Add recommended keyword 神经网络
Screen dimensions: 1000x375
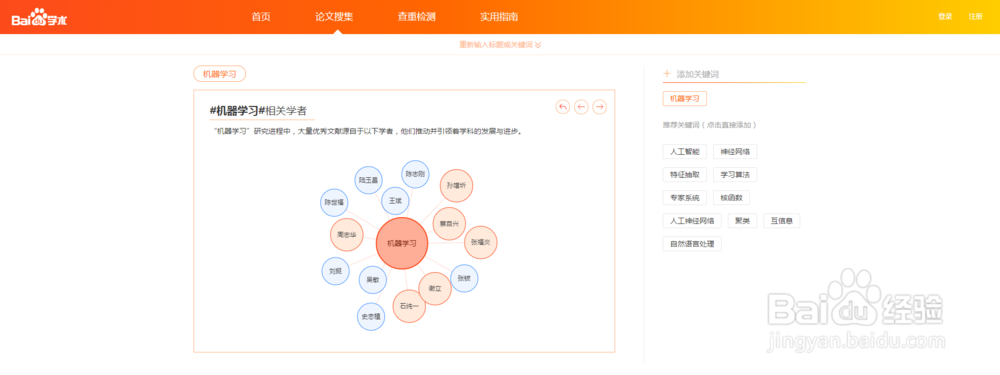pyautogui.click(x=735, y=152)
